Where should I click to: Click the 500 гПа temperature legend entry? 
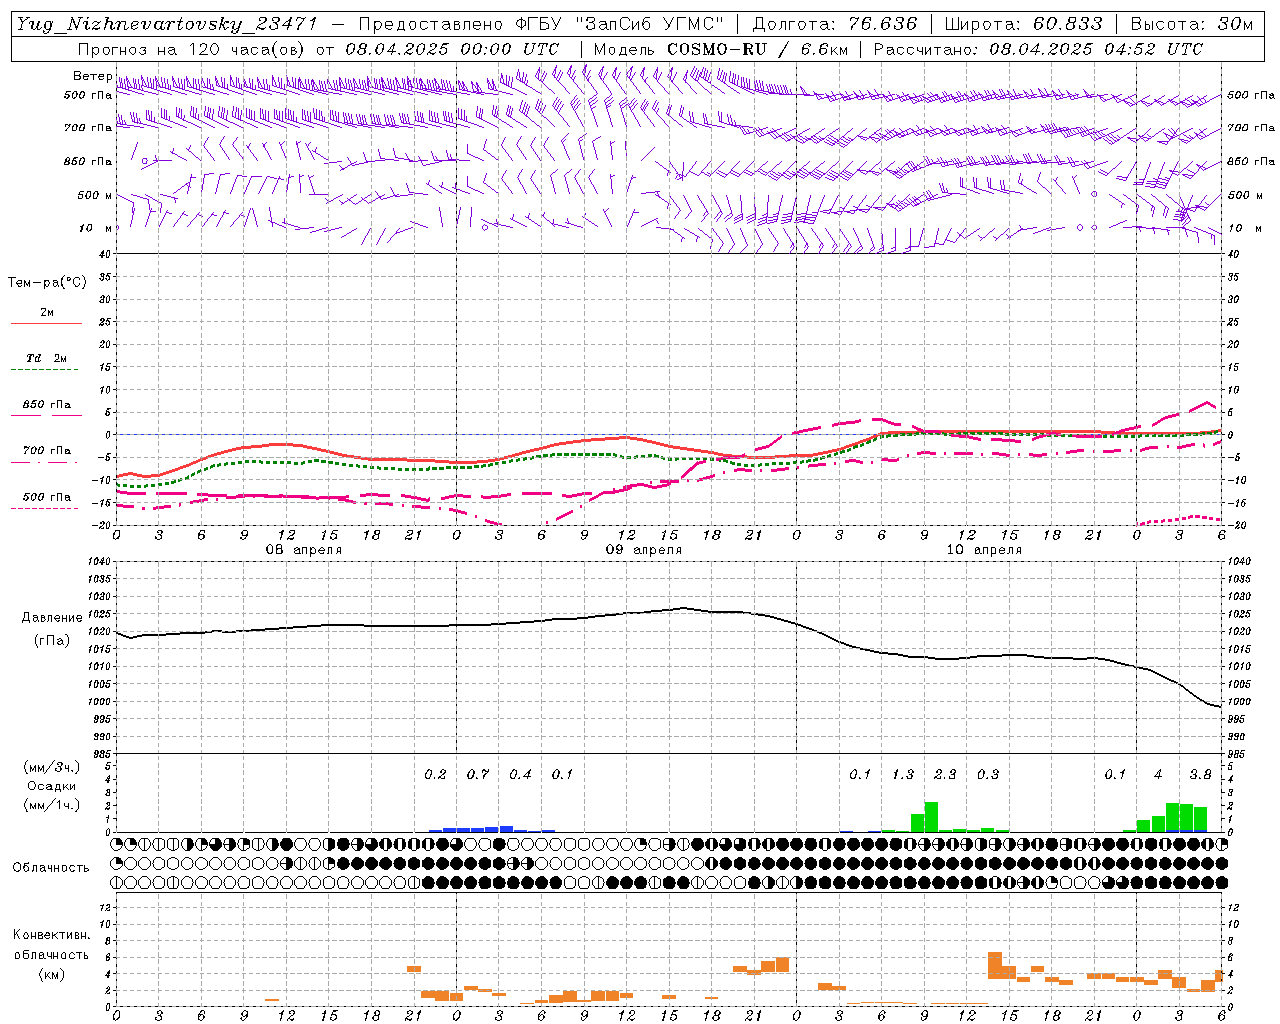(x=46, y=497)
